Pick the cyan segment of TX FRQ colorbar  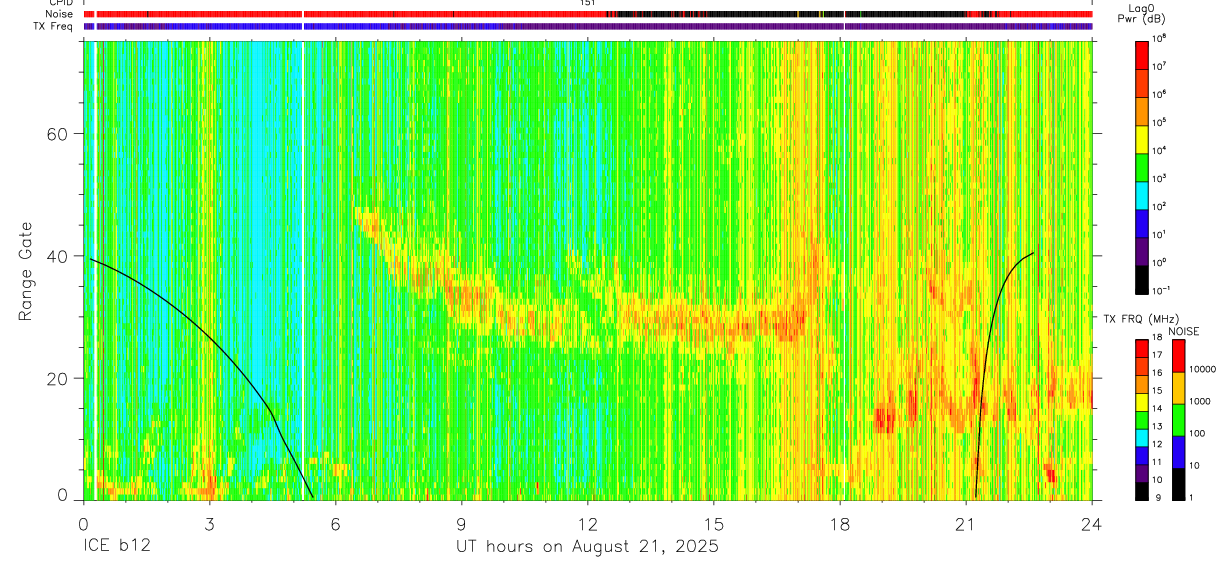tap(1141, 437)
